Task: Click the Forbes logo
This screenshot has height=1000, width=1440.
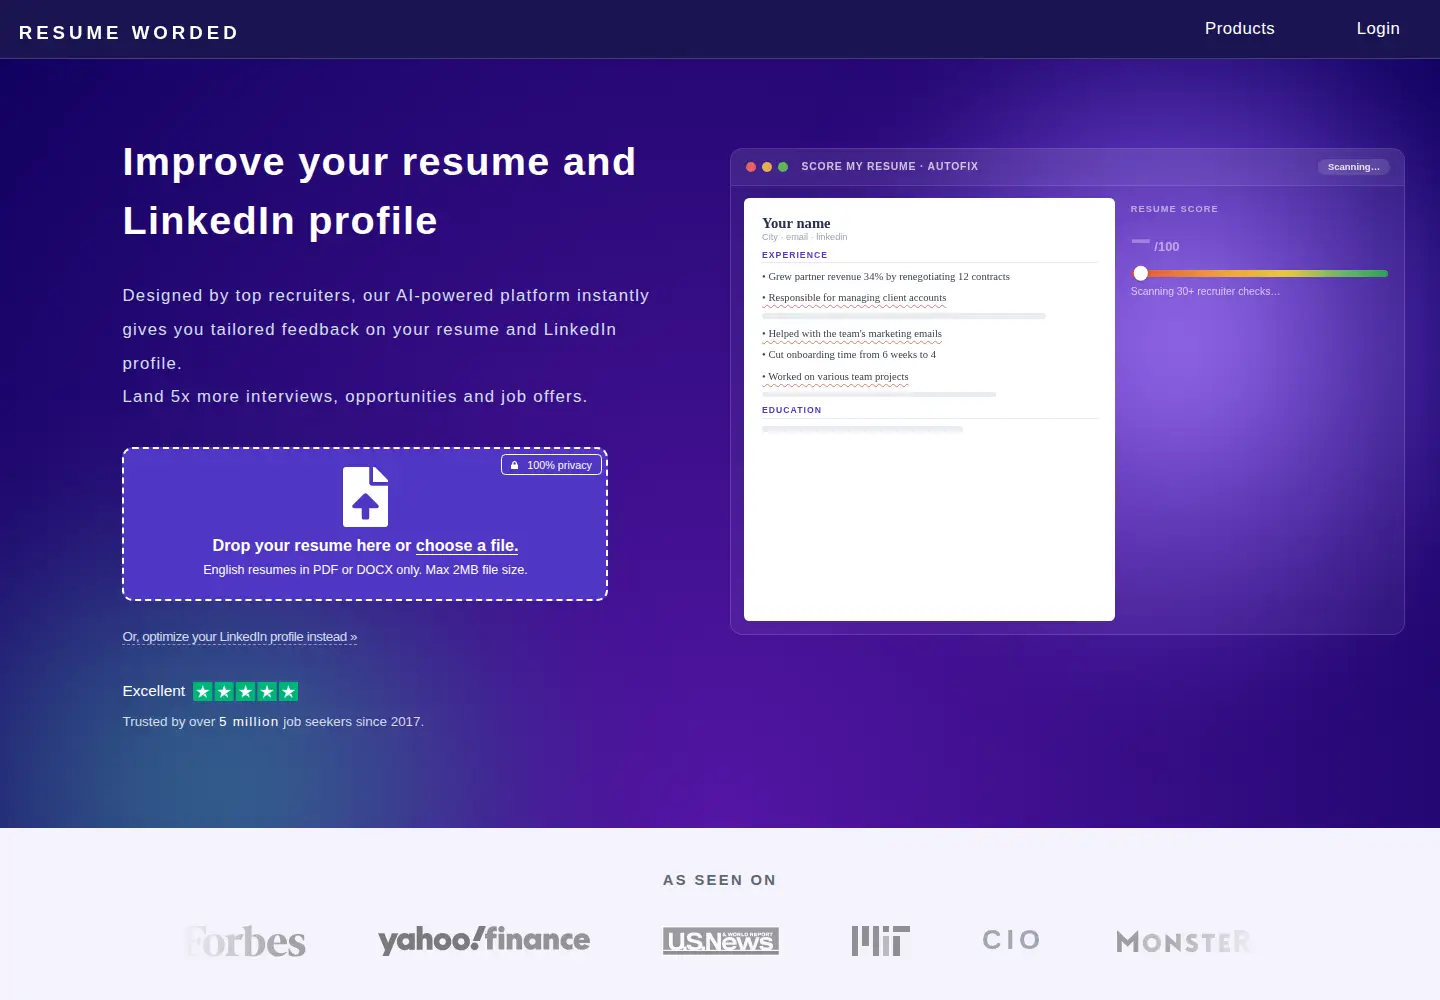Action: point(245,941)
